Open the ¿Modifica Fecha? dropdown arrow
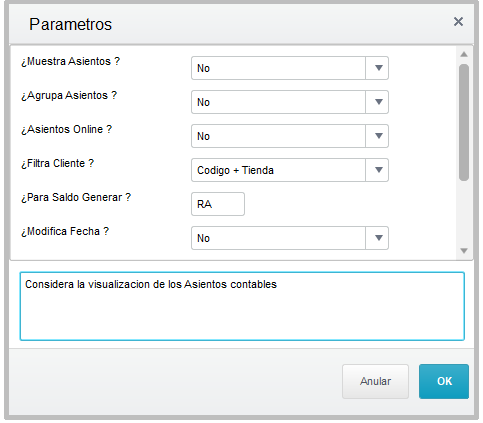Screen dimensions: 483x423 [378, 238]
